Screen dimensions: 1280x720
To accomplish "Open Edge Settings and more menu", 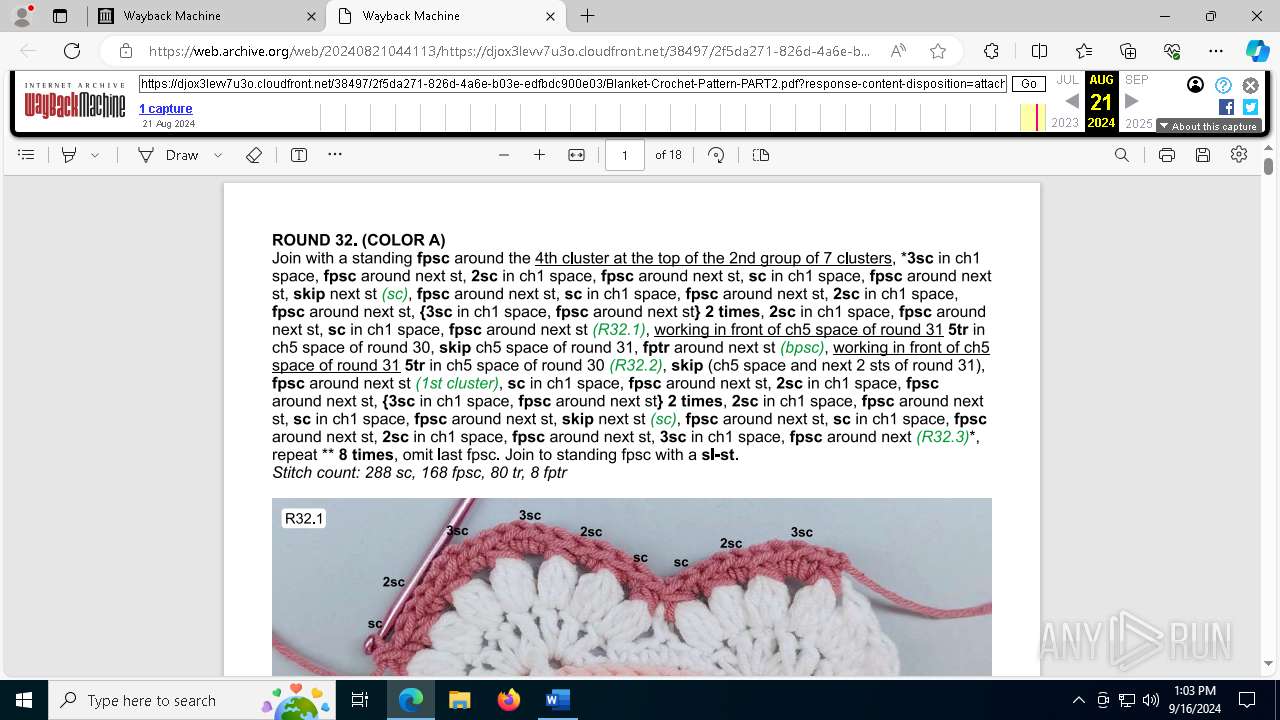I will pyautogui.click(x=1216, y=51).
